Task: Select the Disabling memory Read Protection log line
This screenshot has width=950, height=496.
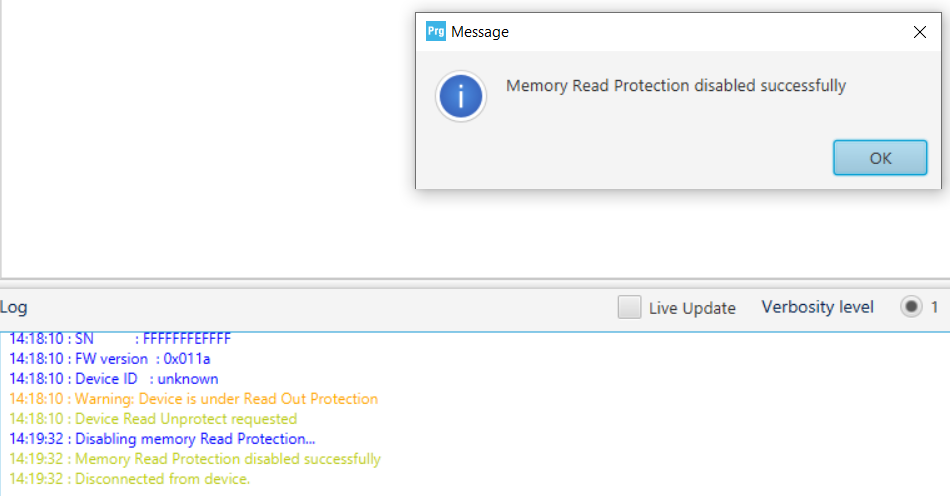Action: pos(162,438)
